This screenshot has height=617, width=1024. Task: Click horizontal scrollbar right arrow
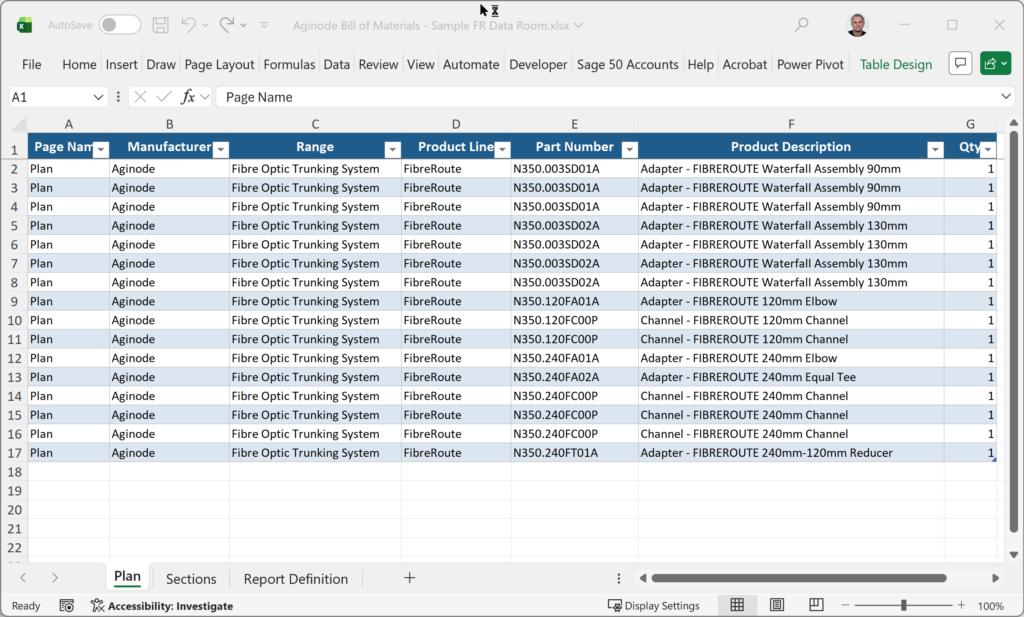point(995,578)
